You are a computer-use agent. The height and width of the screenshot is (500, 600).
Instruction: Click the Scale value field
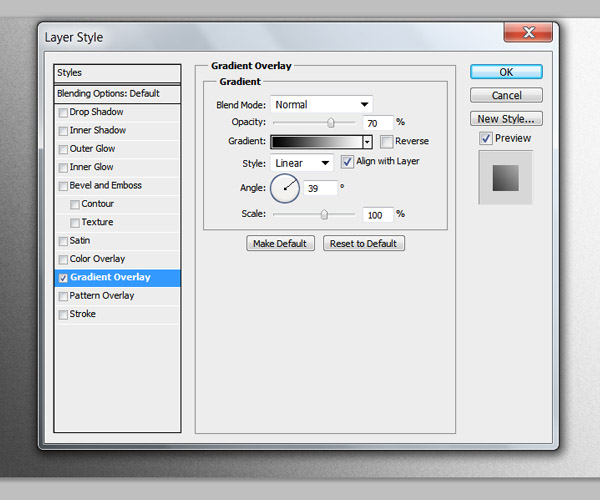378,215
